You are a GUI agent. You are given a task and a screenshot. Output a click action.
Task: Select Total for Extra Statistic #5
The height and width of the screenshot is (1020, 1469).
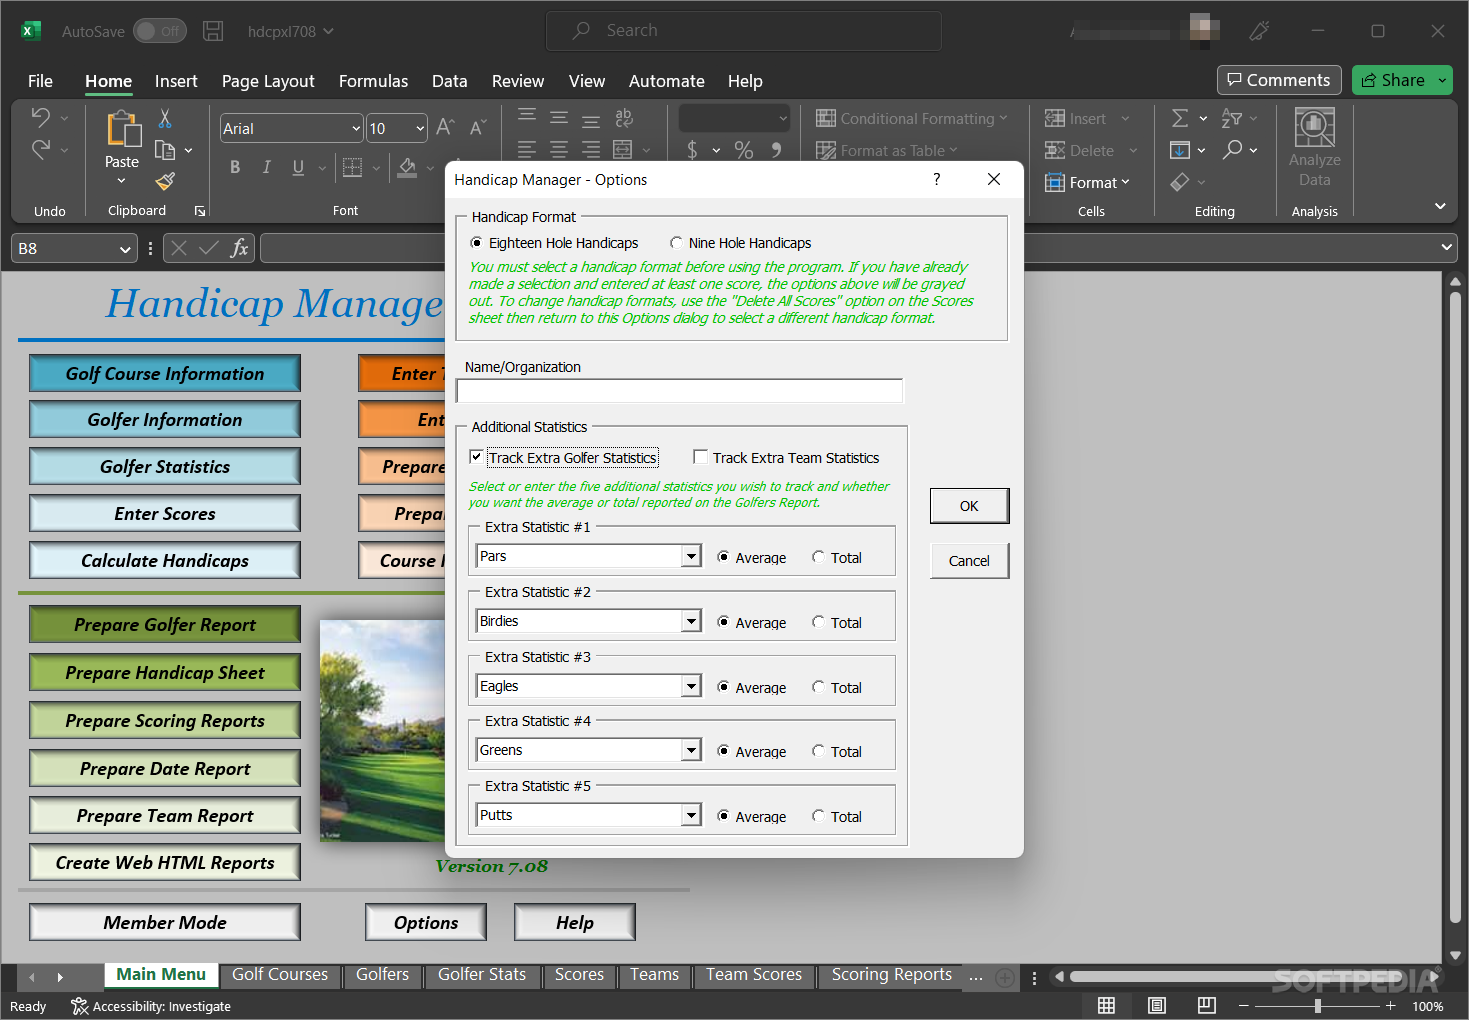[819, 816]
